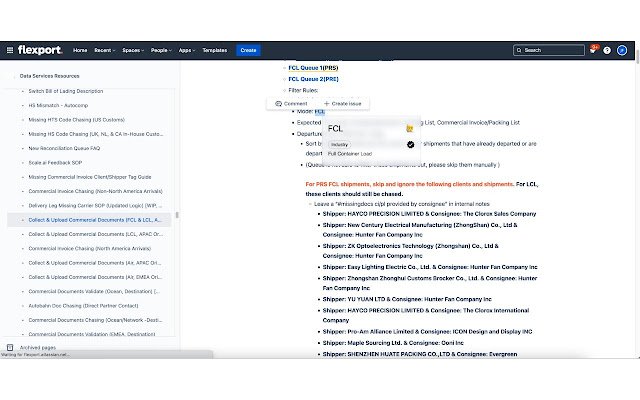Screen dimensions: 640x400
Task: Click the Archived pages icon
Action: click(10, 348)
